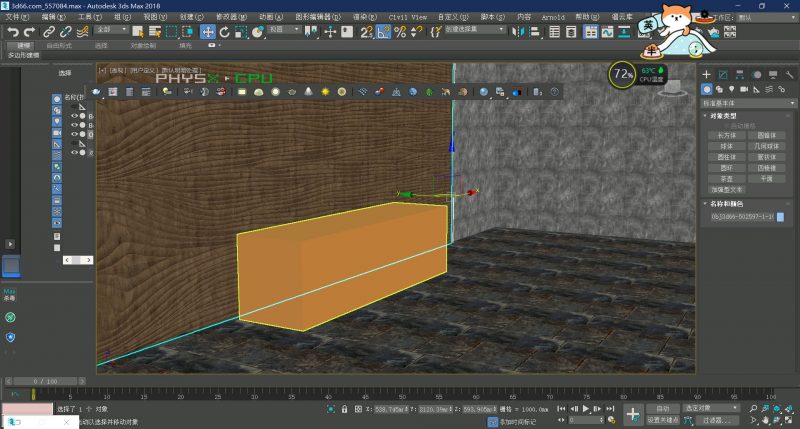Collapse the 名称和颜色 rollout

pos(727,203)
